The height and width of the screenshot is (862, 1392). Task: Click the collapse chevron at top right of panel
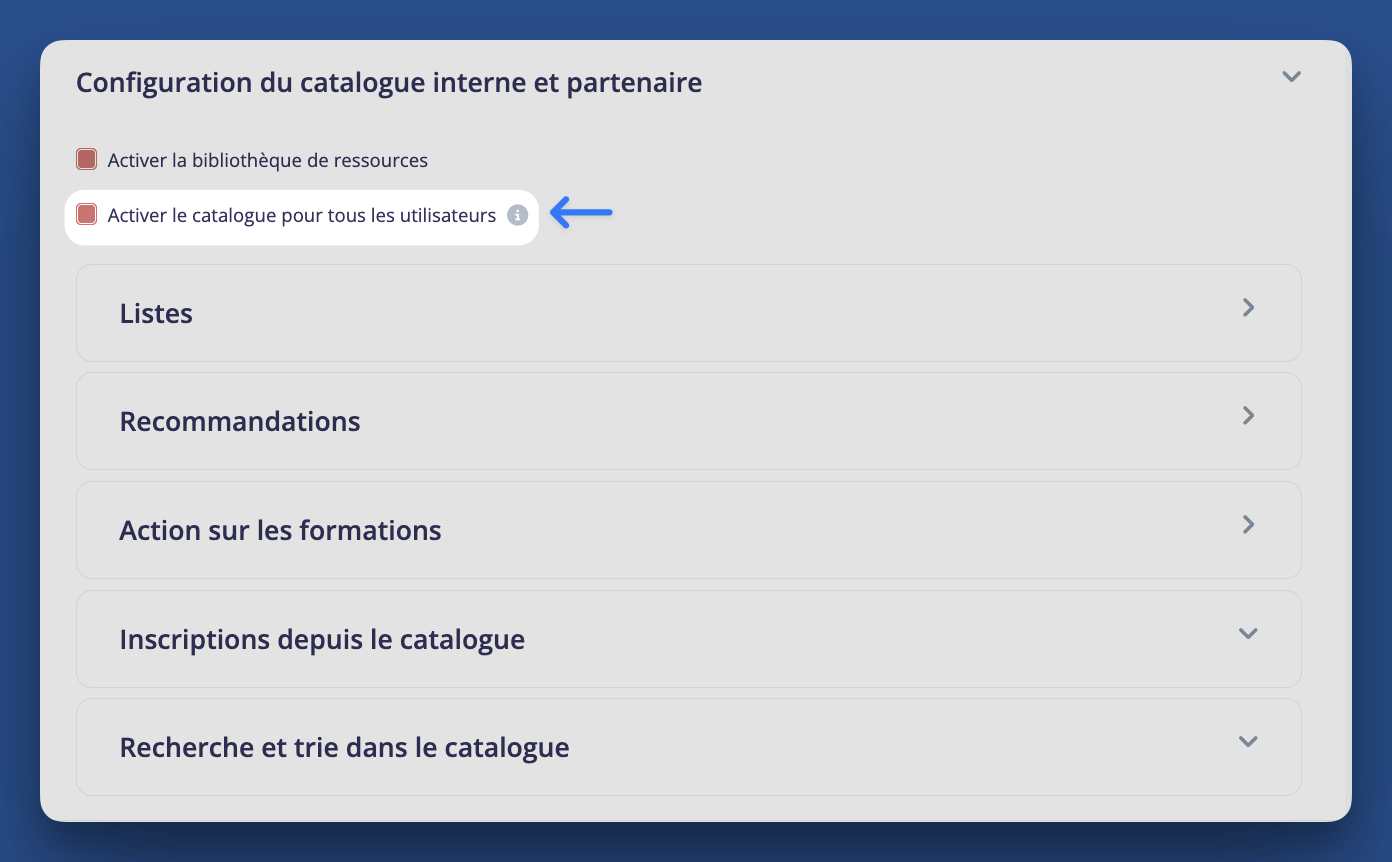coord(1291,76)
